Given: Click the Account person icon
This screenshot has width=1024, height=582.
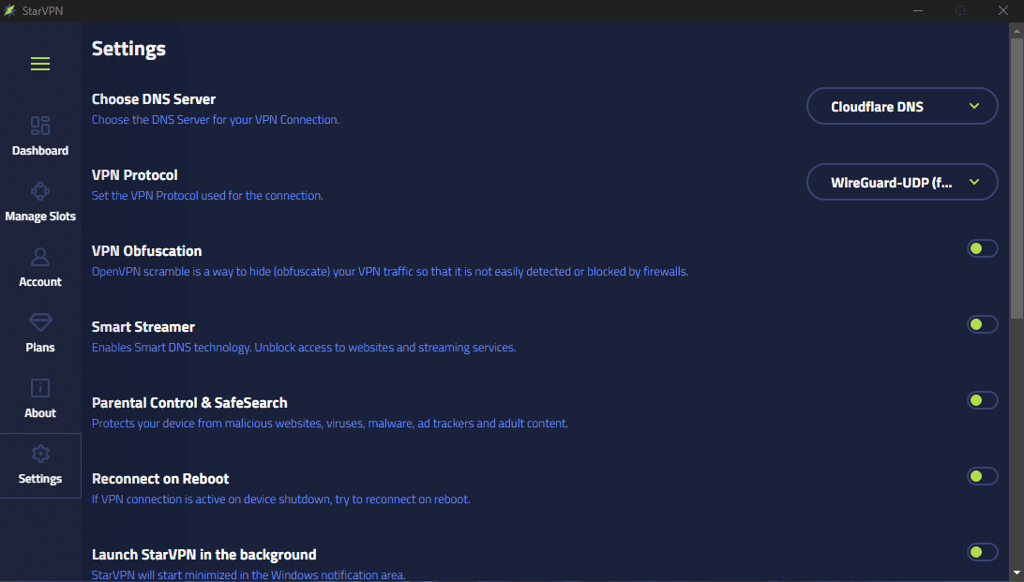Looking at the screenshot, I should point(40,257).
